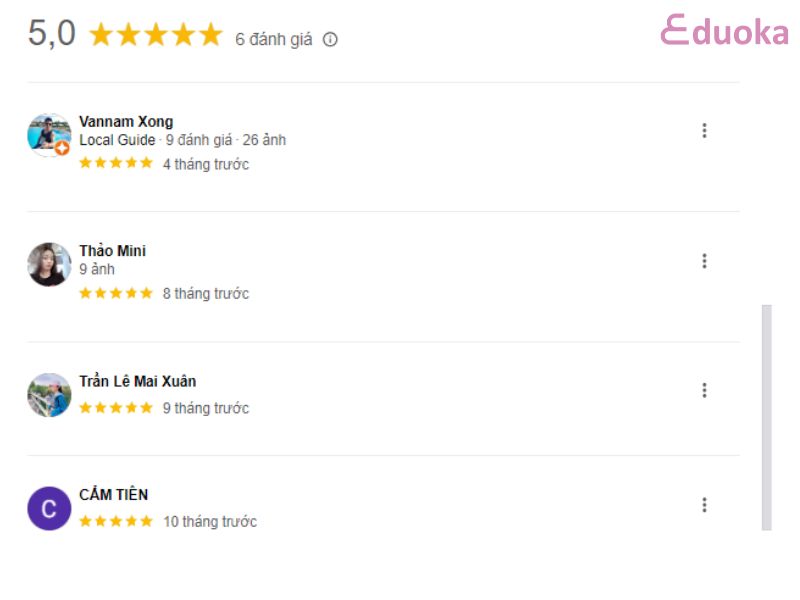Click the 6 đánh giá review count

point(273,39)
